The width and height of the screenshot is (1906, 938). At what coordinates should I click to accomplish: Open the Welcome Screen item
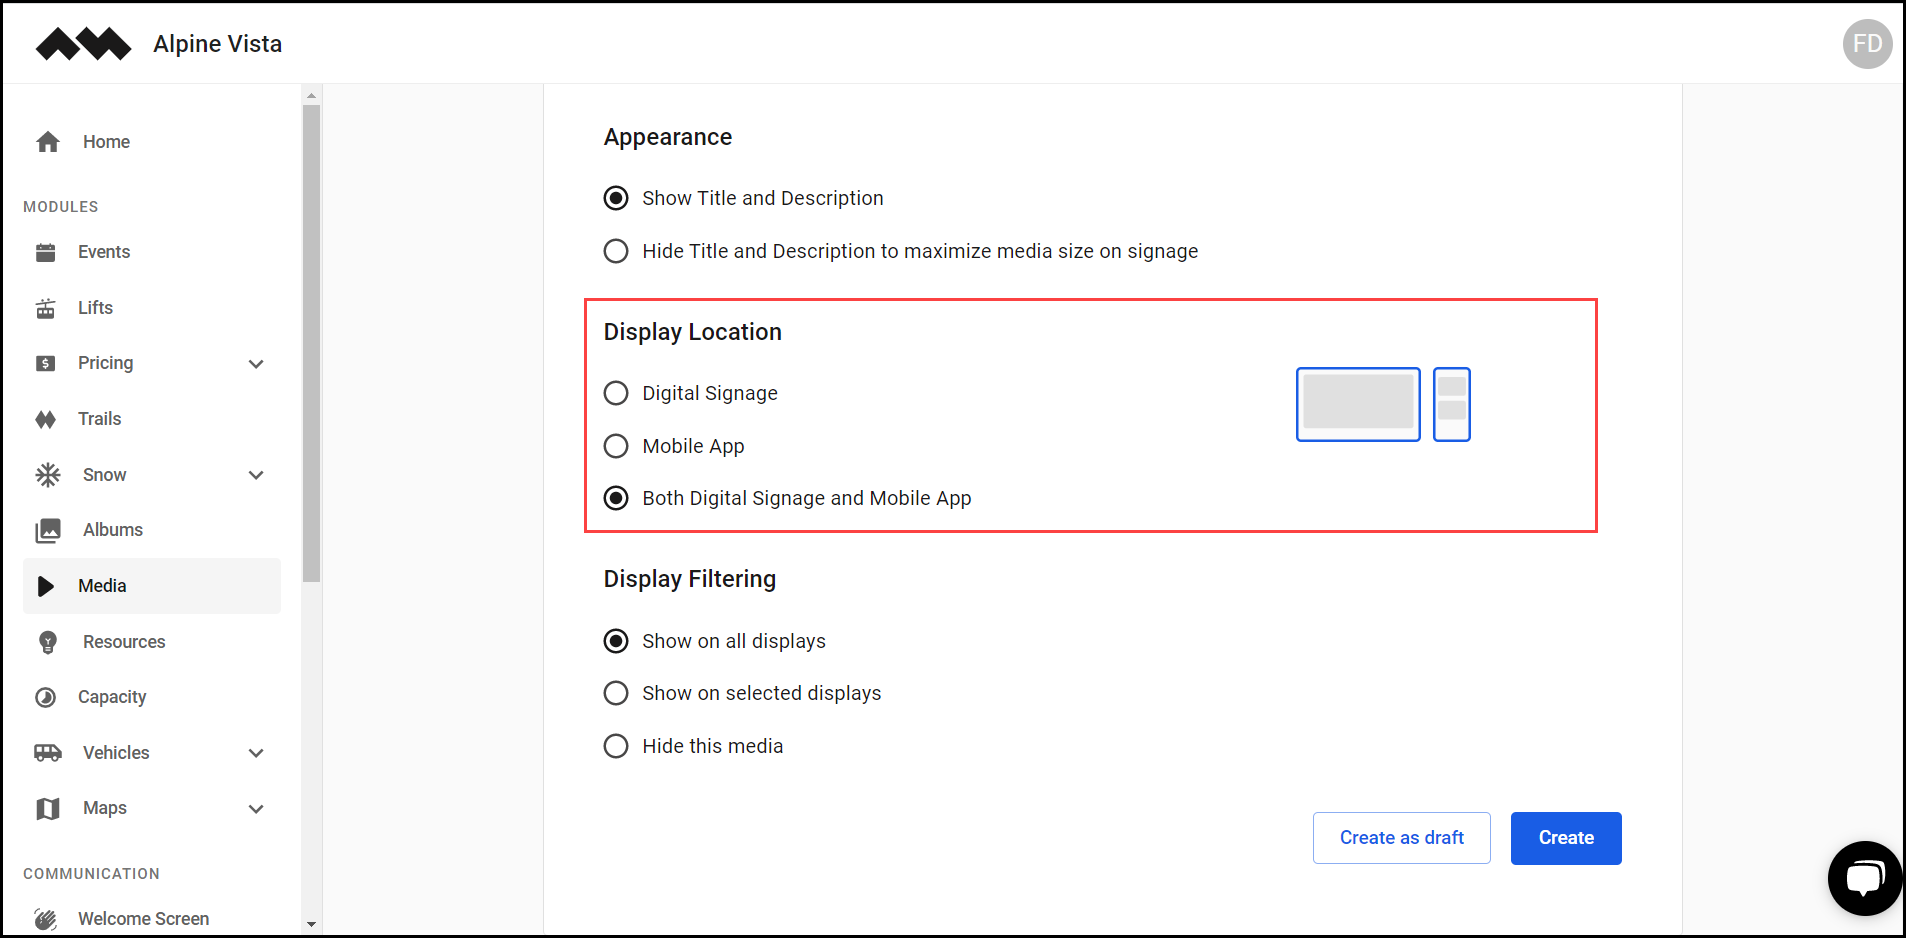pos(152,919)
